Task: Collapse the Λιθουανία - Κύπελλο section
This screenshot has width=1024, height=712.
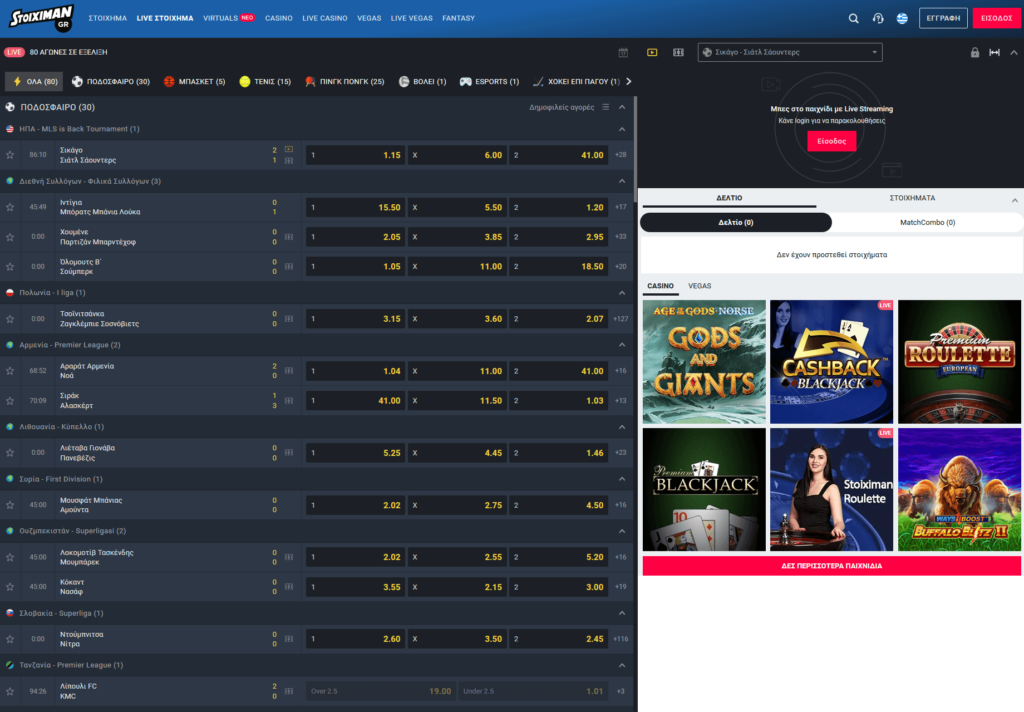Action: 622,427
